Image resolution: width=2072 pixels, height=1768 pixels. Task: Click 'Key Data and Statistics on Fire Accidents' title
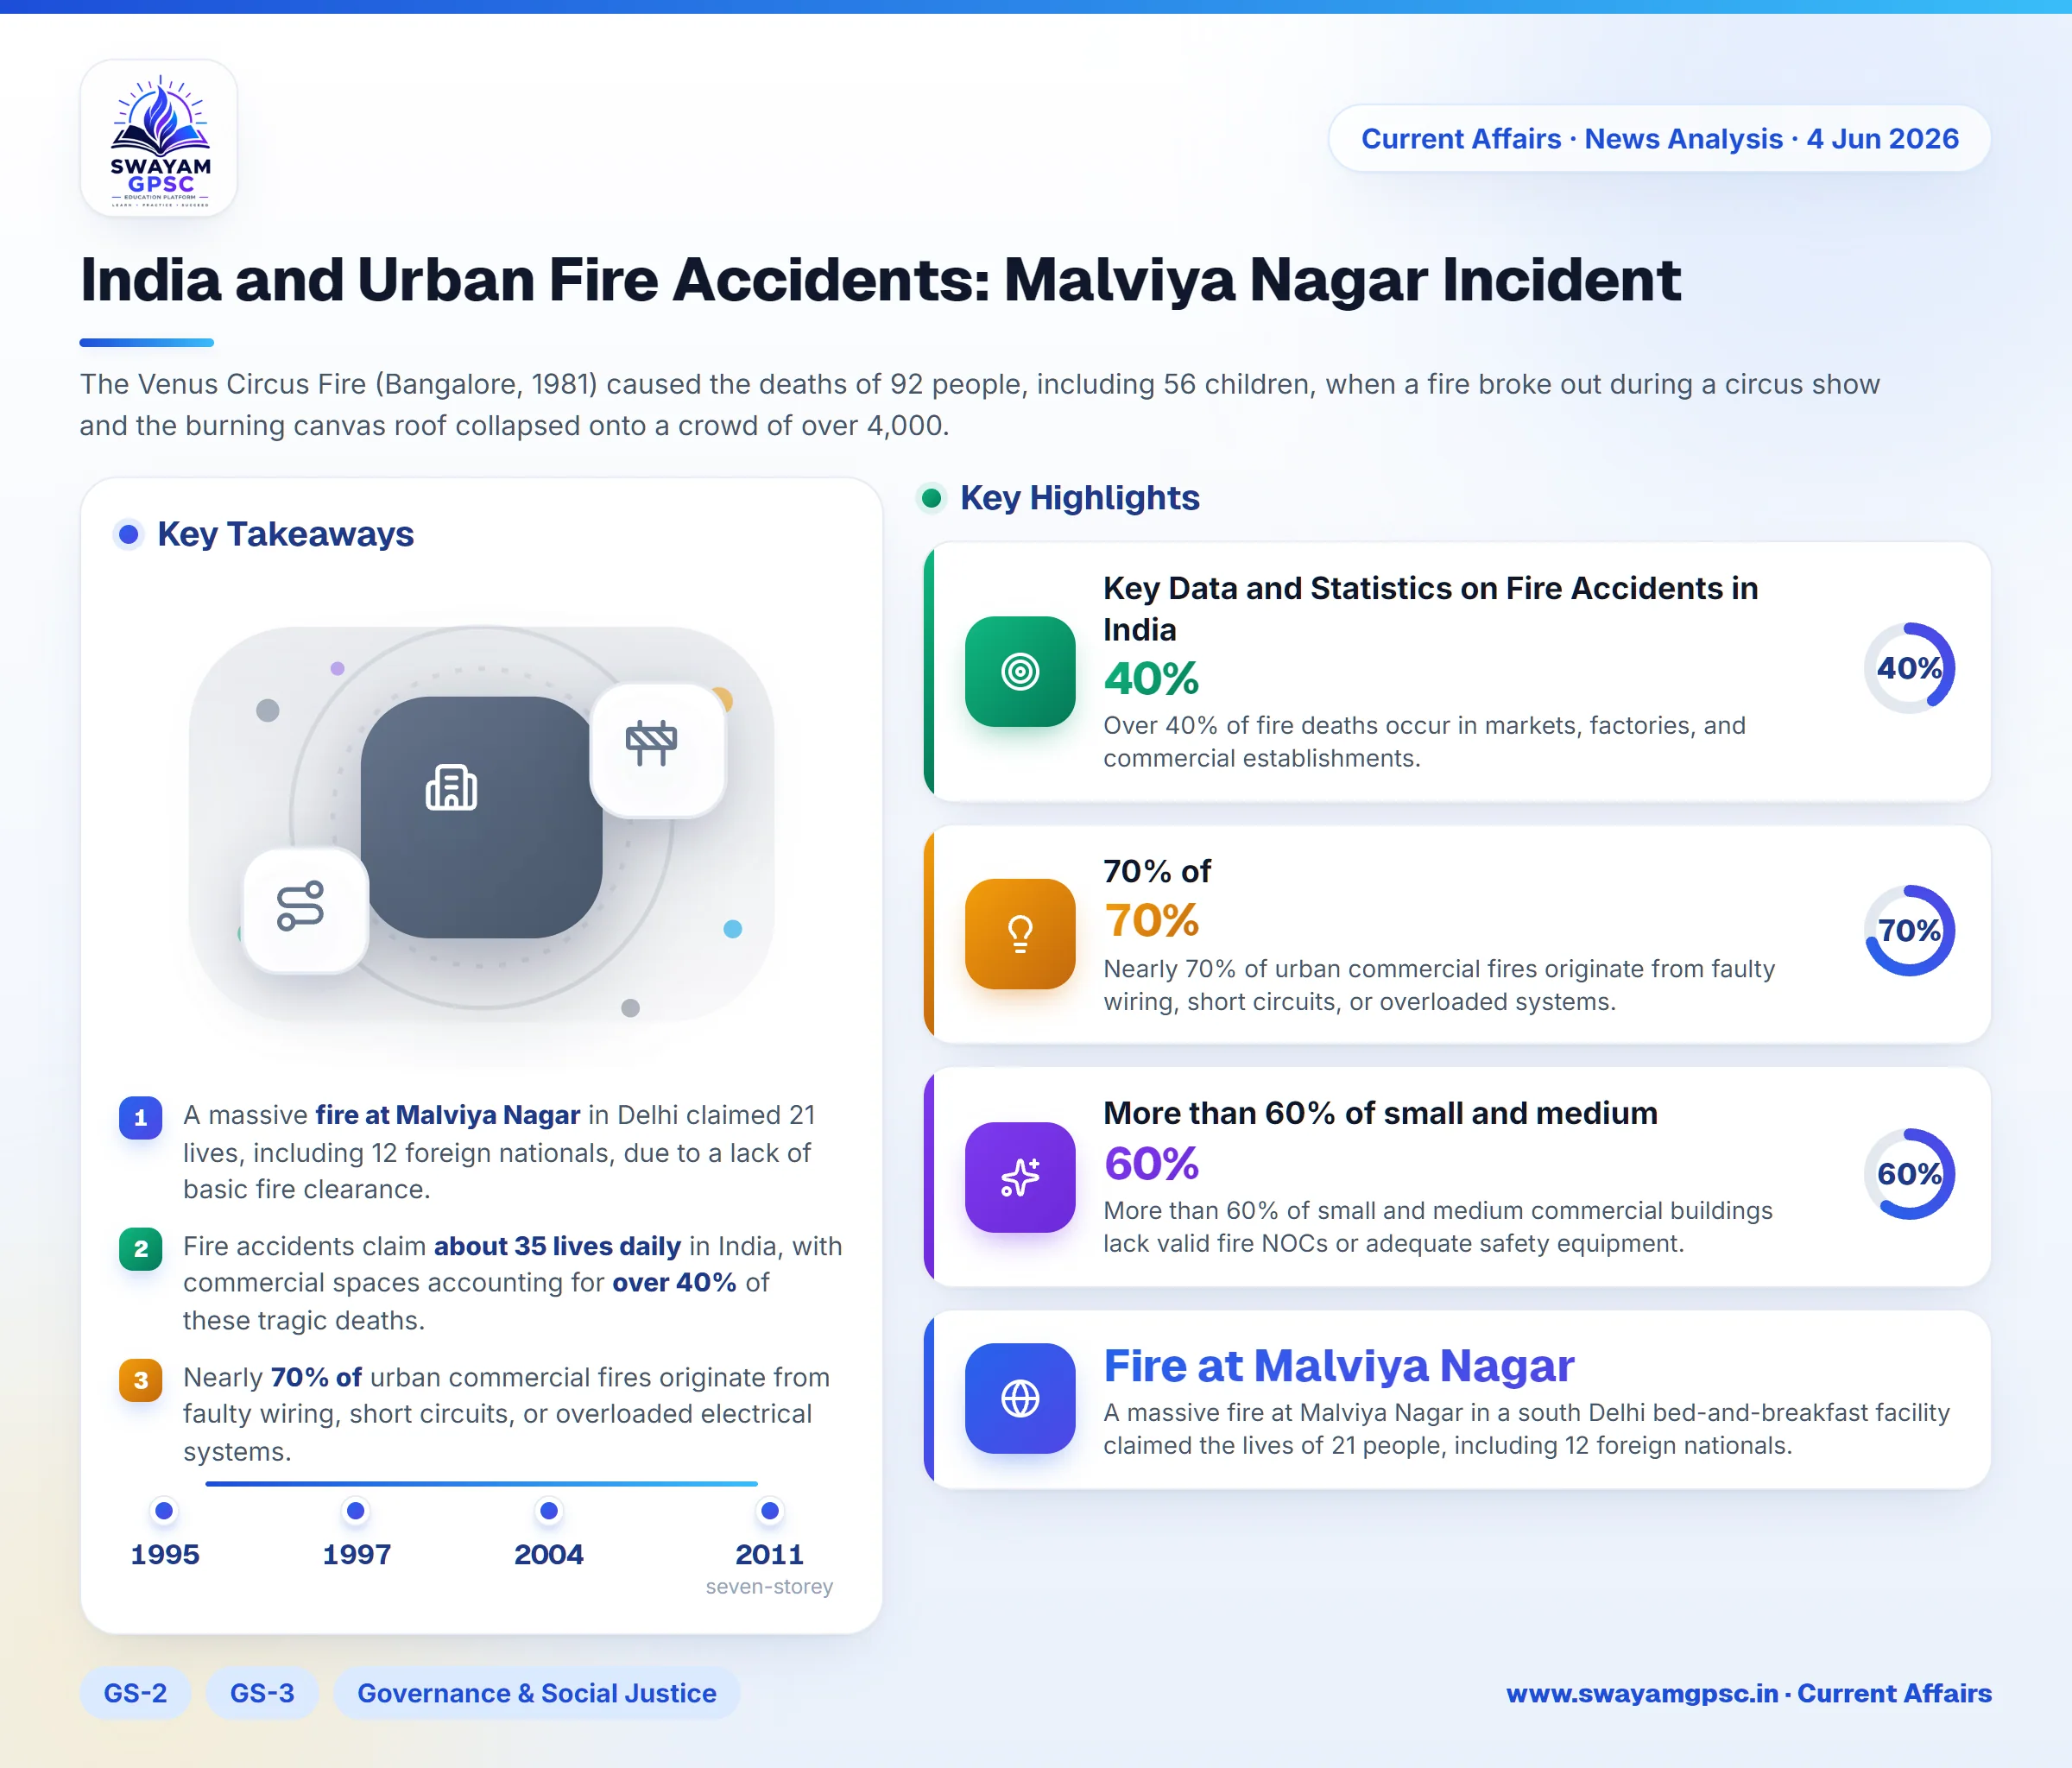[1430, 608]
